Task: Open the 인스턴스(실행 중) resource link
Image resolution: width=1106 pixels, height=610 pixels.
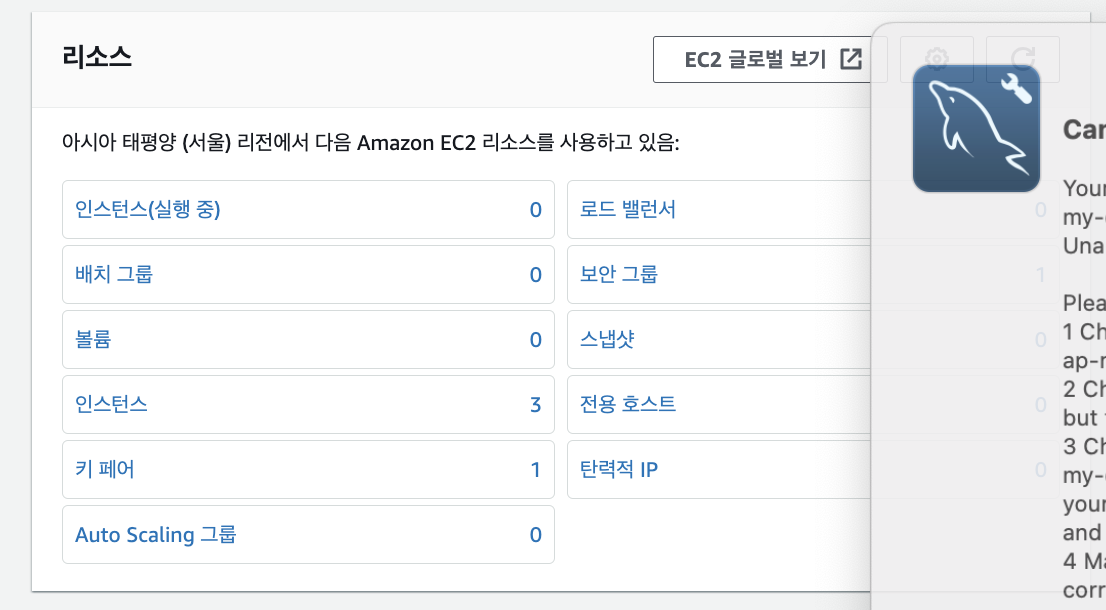Action: point(147,210)
